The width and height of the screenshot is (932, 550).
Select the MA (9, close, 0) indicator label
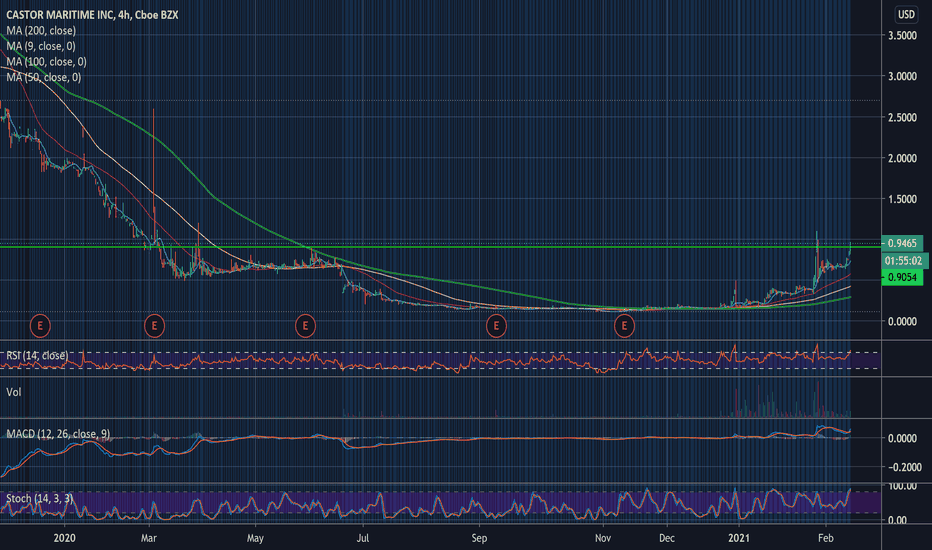[41, 46]
